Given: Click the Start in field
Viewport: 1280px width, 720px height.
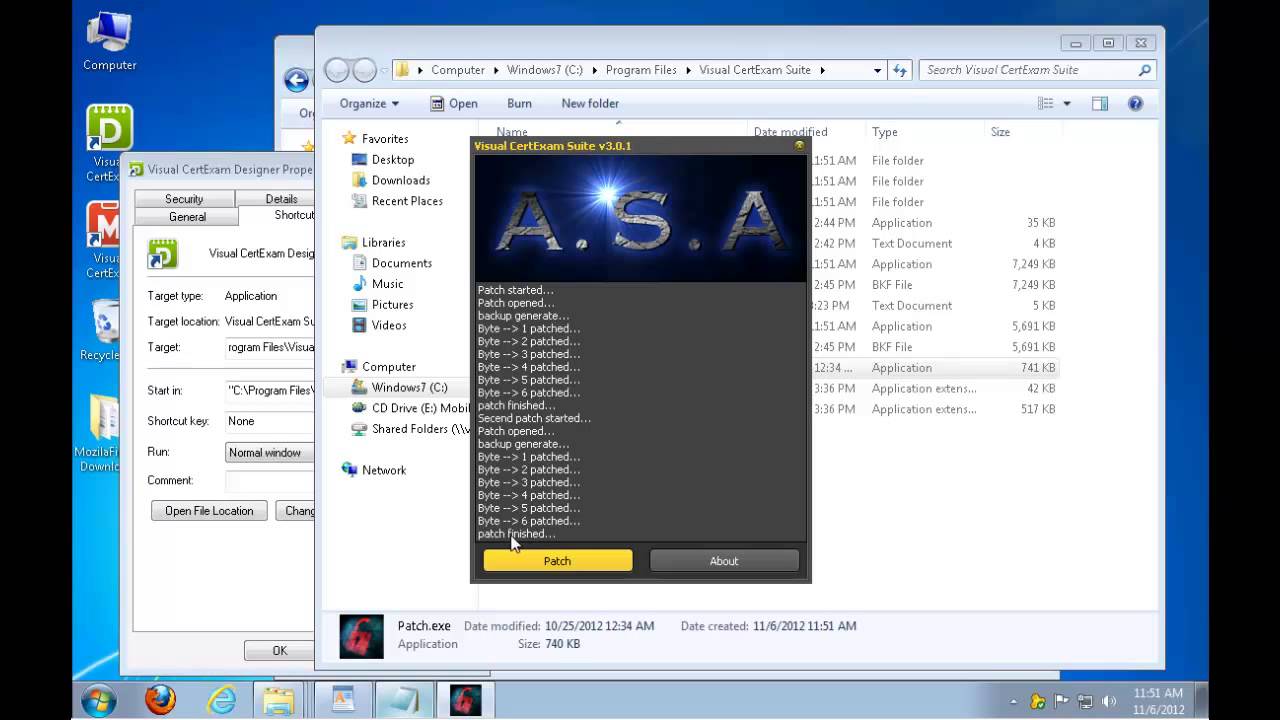Looking at the screenshot, I should tap(270, 391).
